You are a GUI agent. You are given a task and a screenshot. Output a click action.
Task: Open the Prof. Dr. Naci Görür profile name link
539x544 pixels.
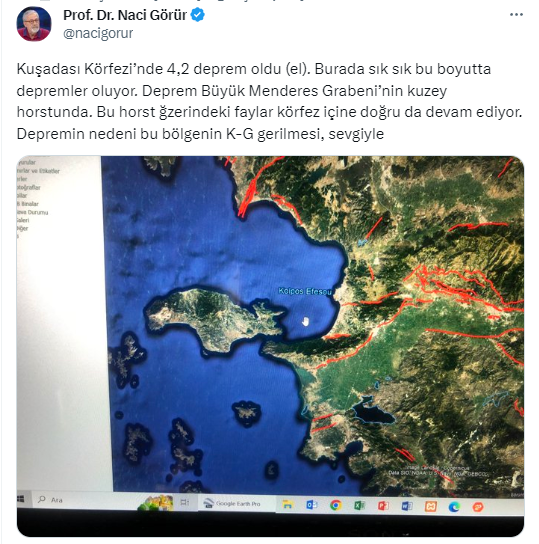click(125, 15)
